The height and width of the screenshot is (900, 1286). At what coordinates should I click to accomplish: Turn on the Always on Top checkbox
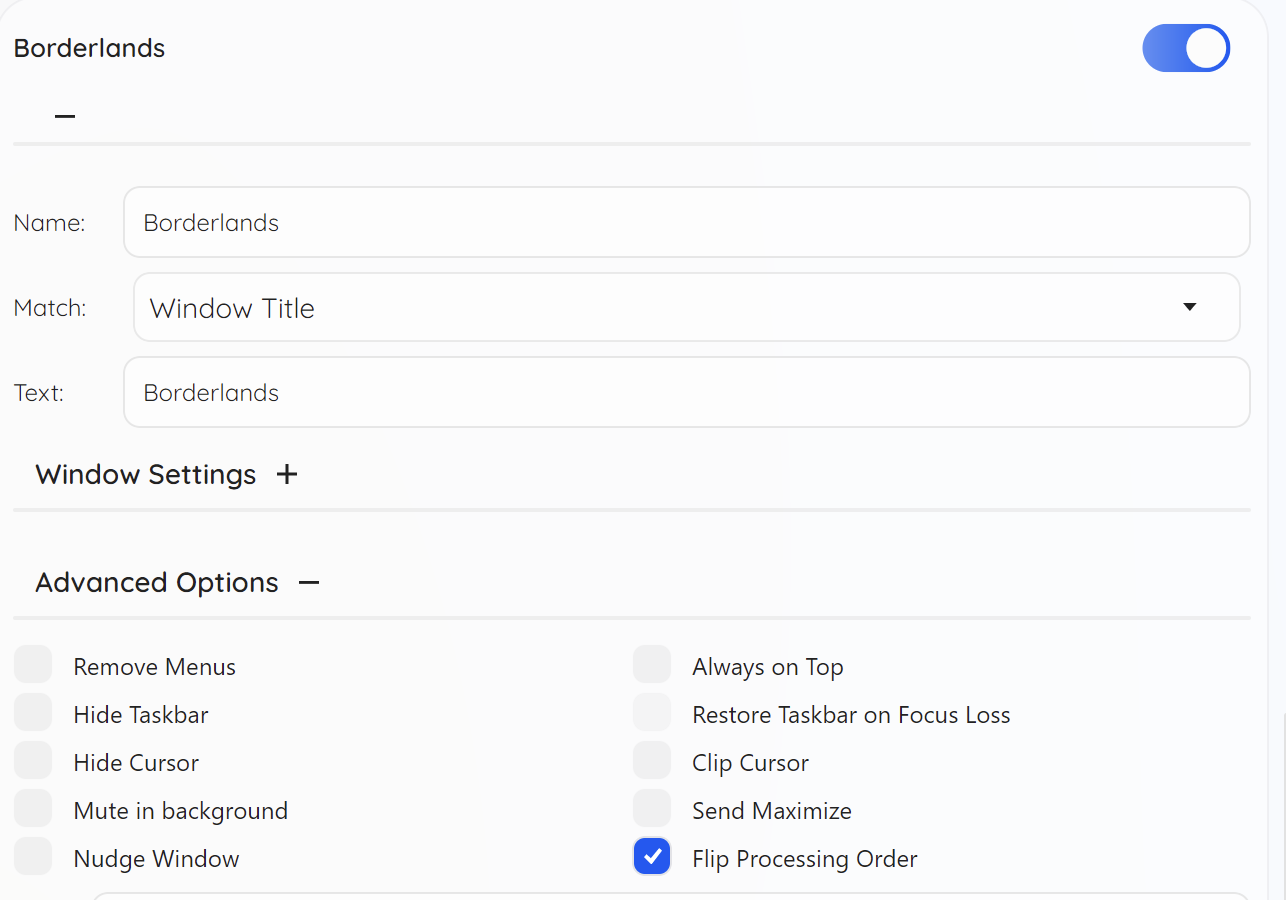click(652, 665)
